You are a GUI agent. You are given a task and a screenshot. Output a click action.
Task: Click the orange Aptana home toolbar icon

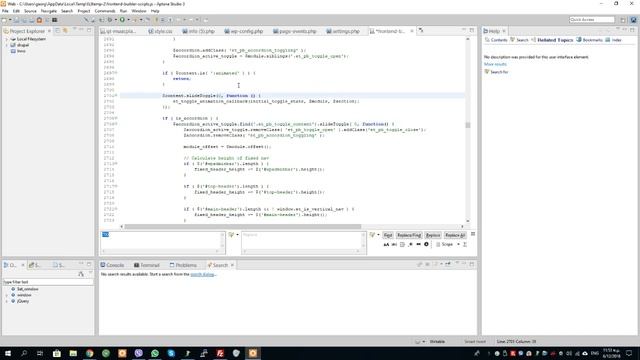[x=40, y=20]
